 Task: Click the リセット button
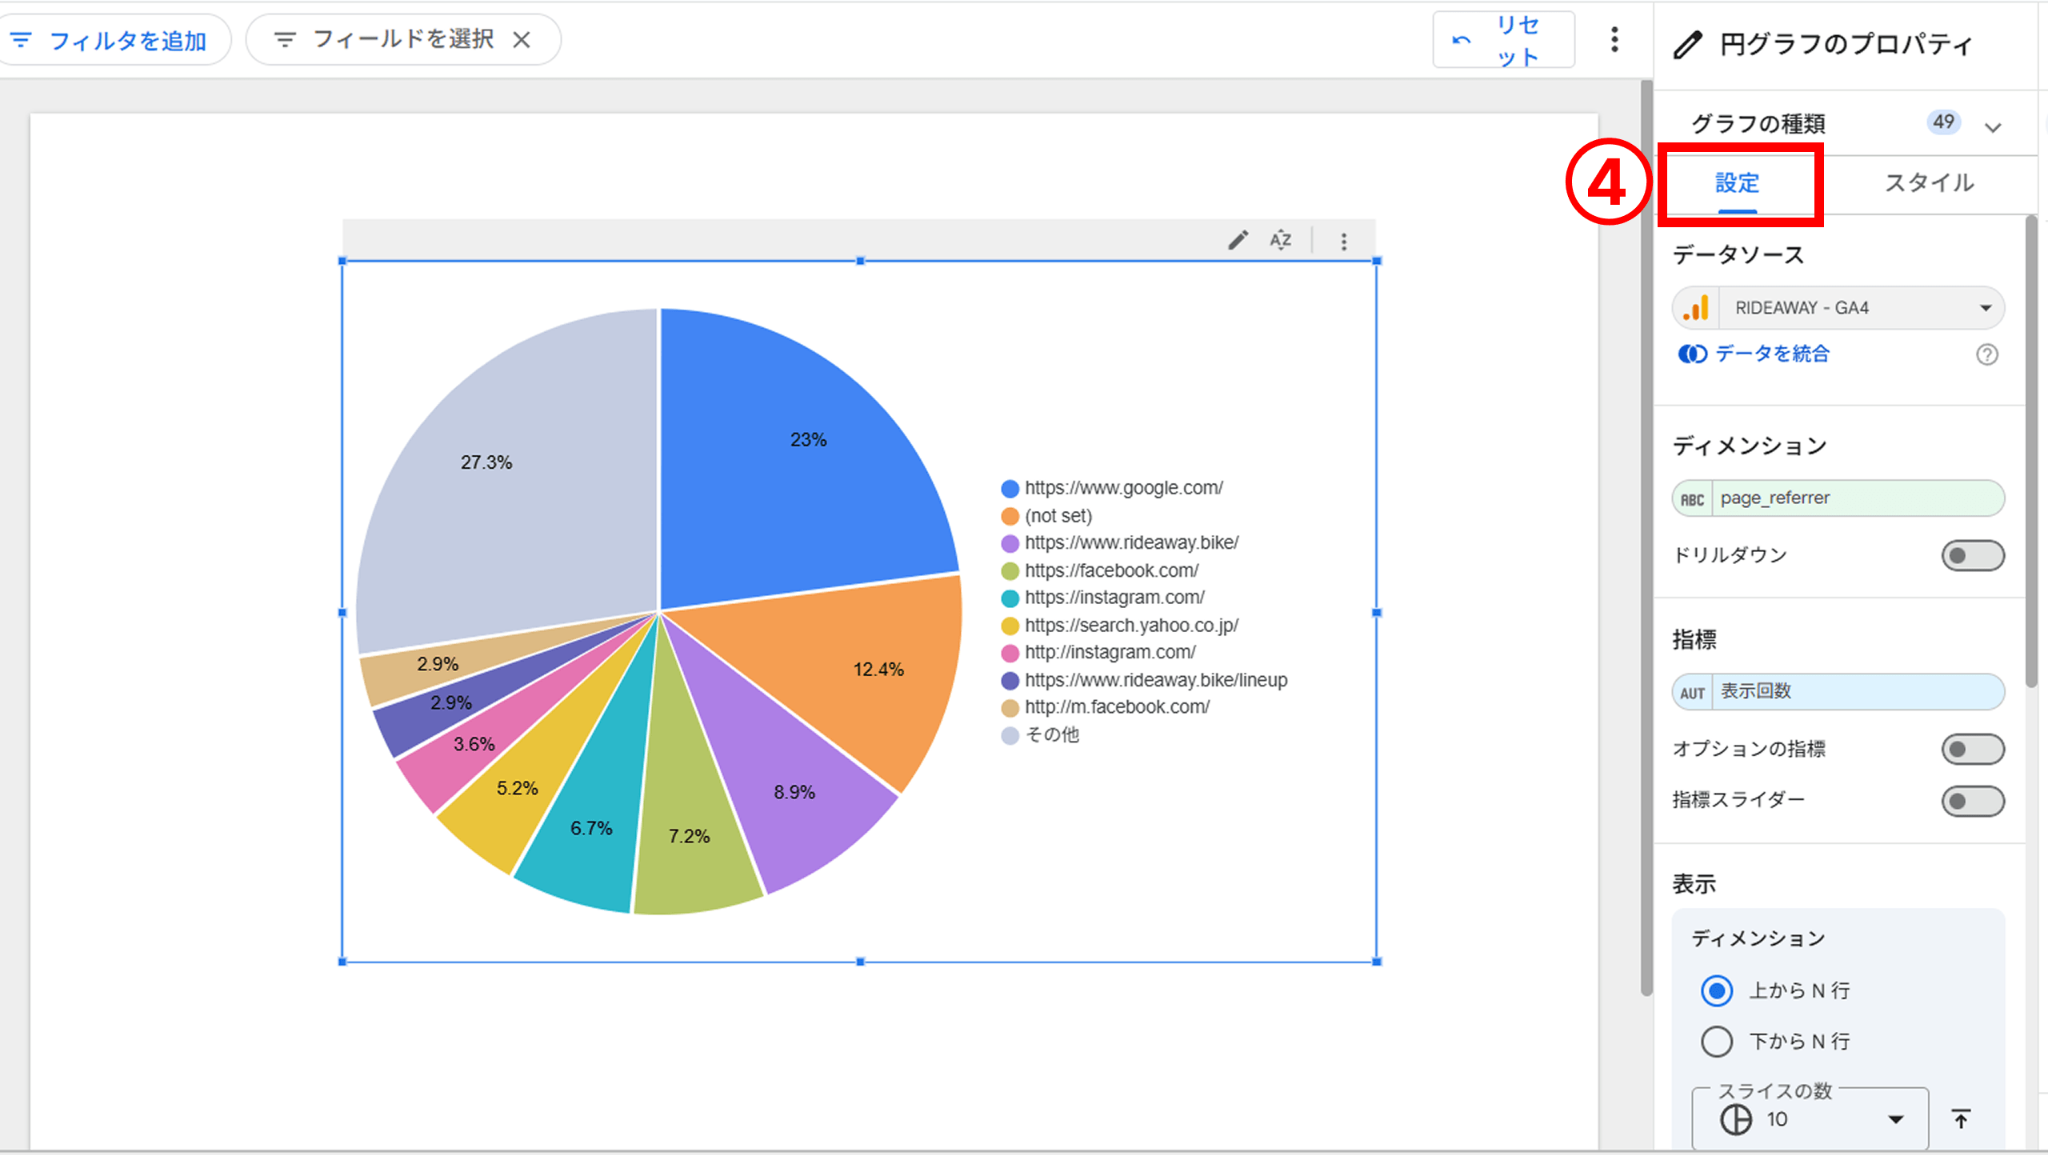[x=1503, y=40]
